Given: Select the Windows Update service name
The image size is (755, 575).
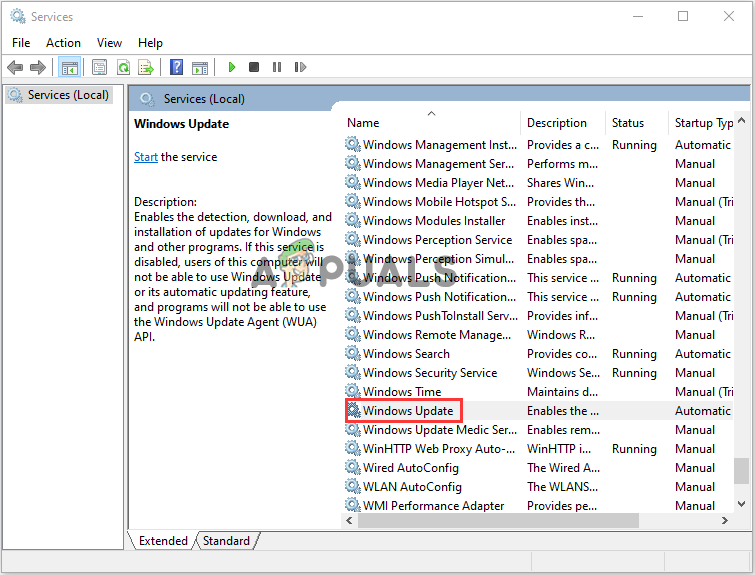Looking at the screenshot, I should point(408,411).
